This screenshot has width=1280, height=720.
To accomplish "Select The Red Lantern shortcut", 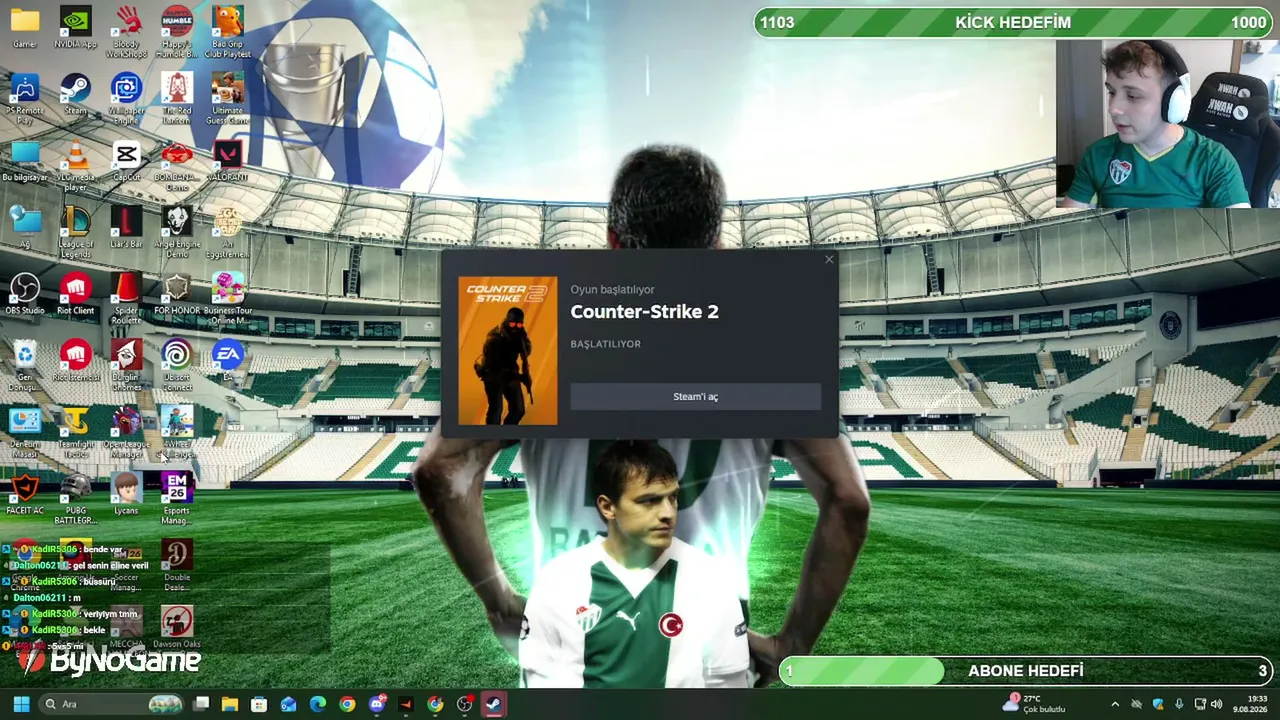I will [177, 99].
